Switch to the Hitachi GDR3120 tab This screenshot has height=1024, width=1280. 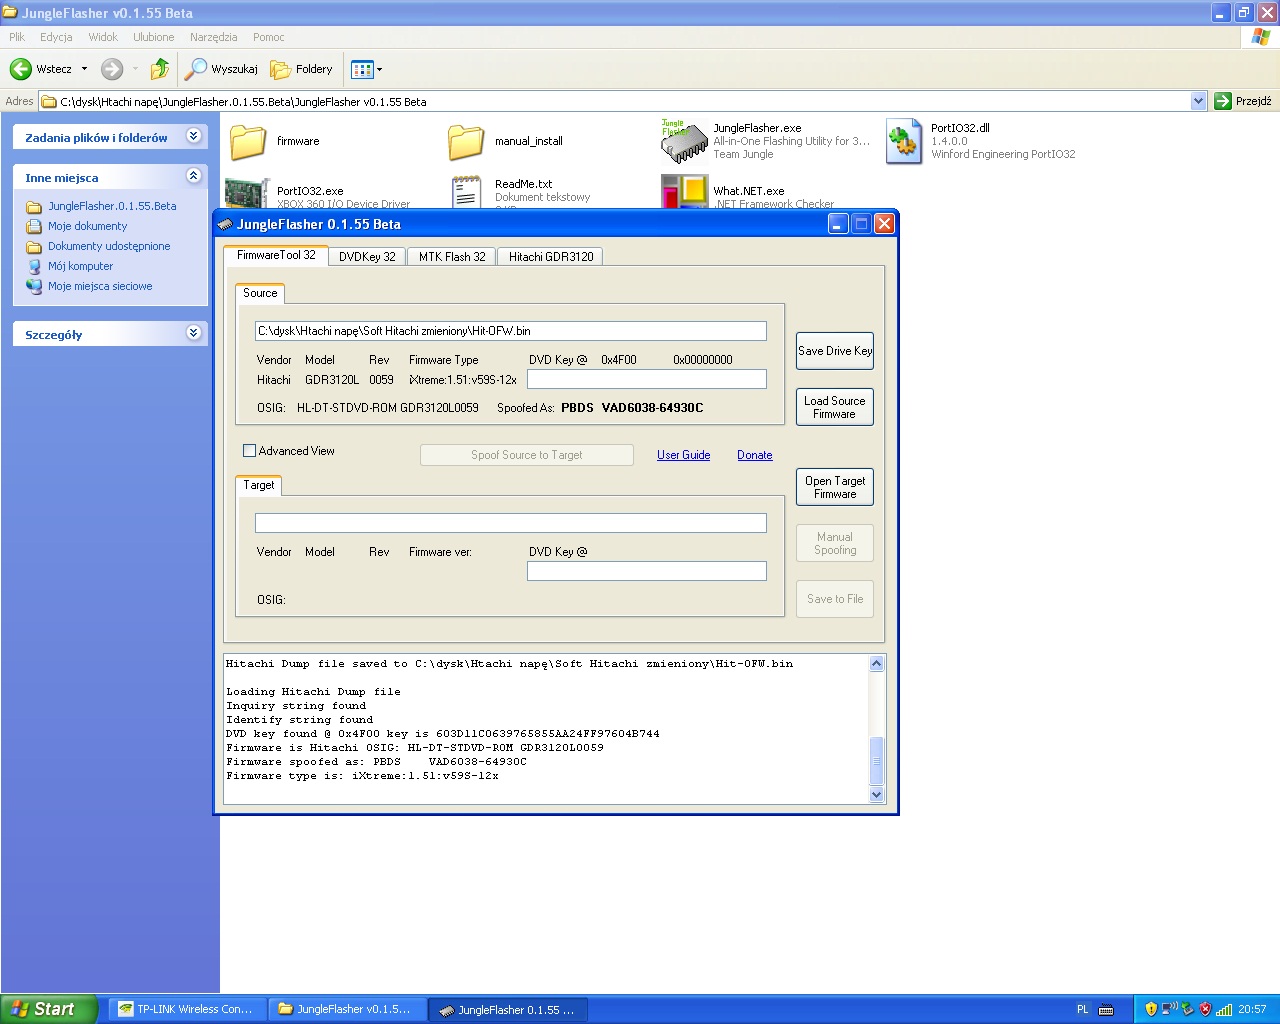551,257
